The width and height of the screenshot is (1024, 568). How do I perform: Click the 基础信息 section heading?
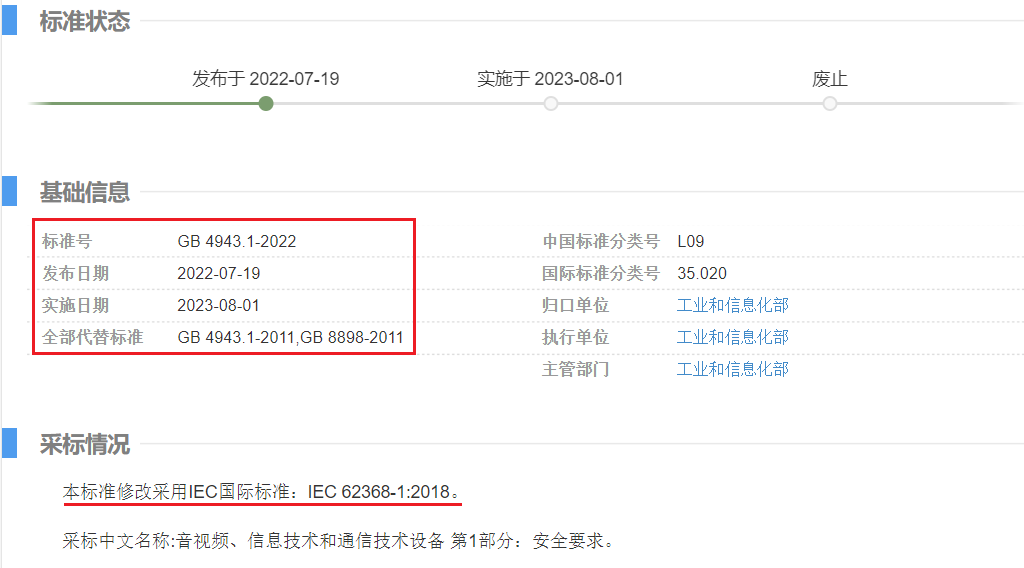85,192
